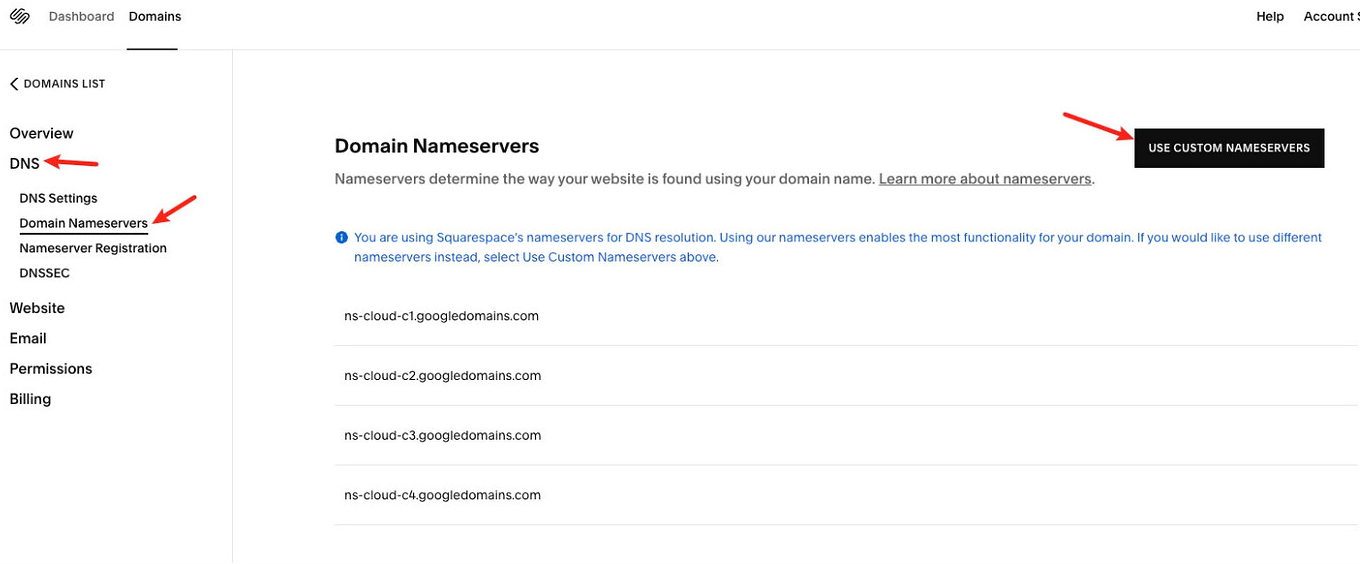Screen dimensions: 1360x564
Task: Expand the Email section in sidebar
Action: click(28, 338)
